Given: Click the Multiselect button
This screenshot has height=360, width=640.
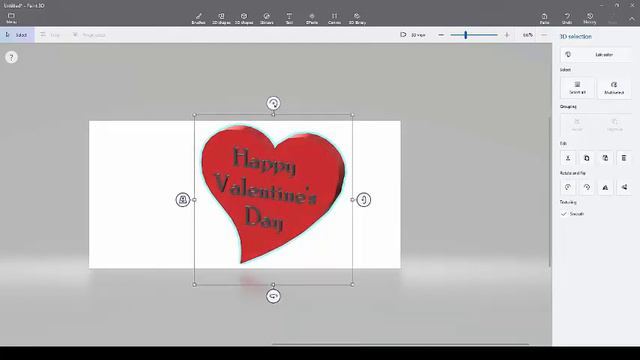Looking at the screenshot, I should click(614, 88).
